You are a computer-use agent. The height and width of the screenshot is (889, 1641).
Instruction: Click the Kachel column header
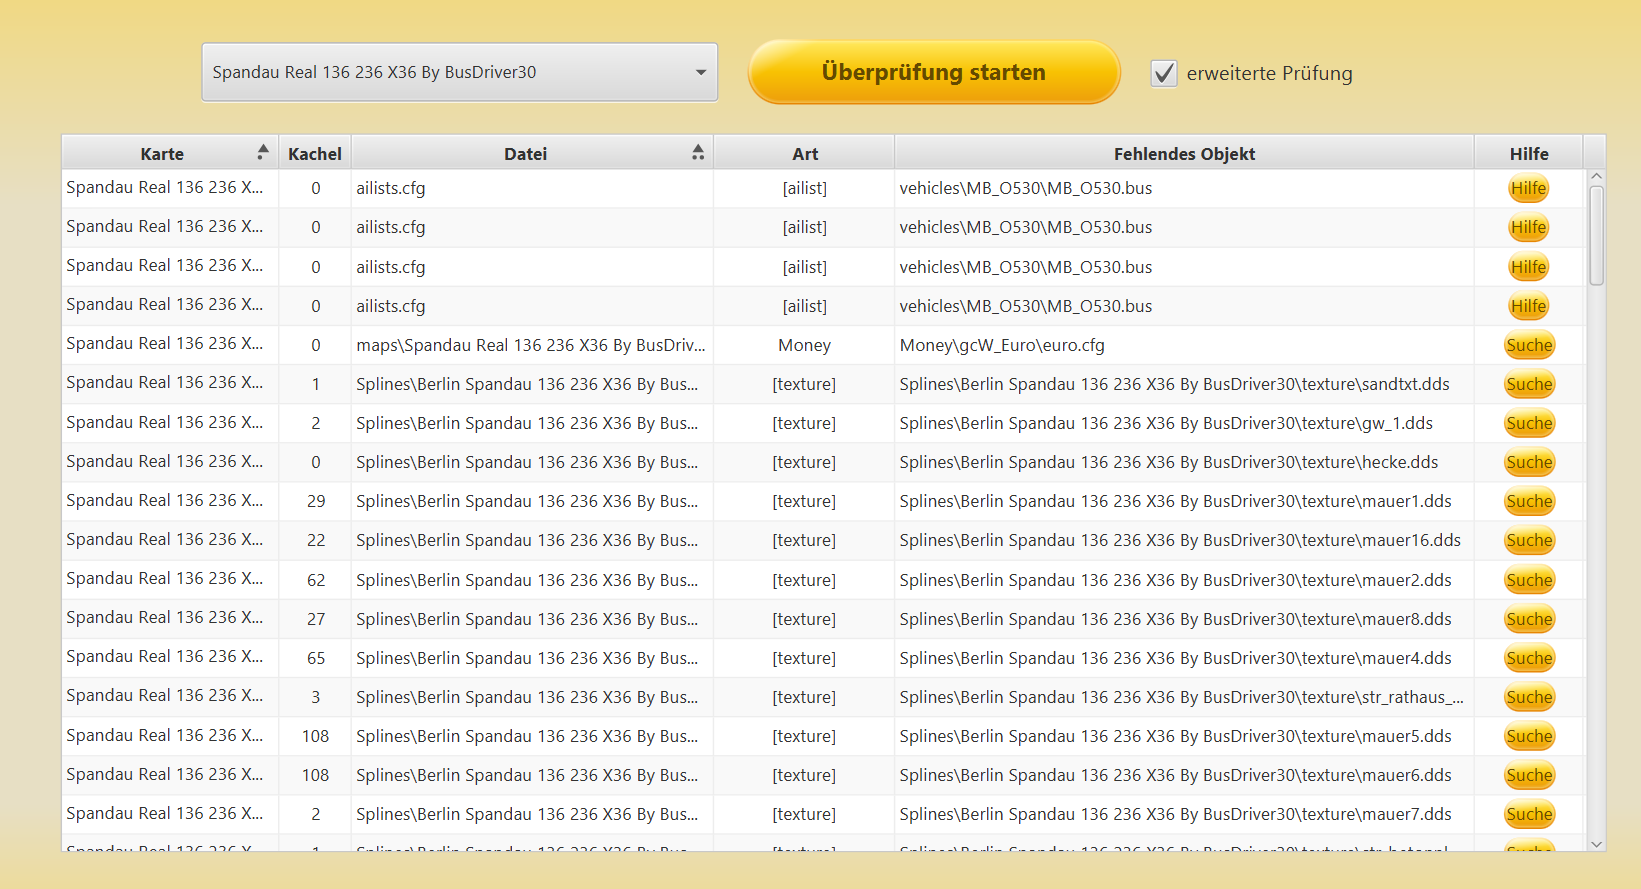[314, 153]
